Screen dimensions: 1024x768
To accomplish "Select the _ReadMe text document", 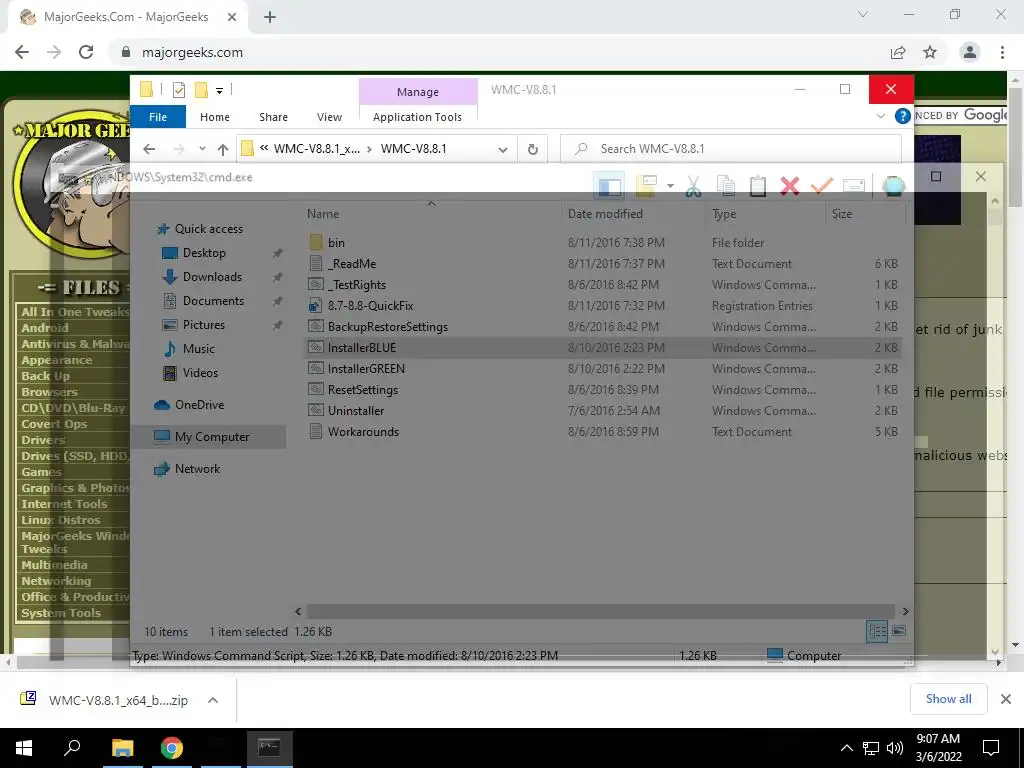I will pos(352,264).
